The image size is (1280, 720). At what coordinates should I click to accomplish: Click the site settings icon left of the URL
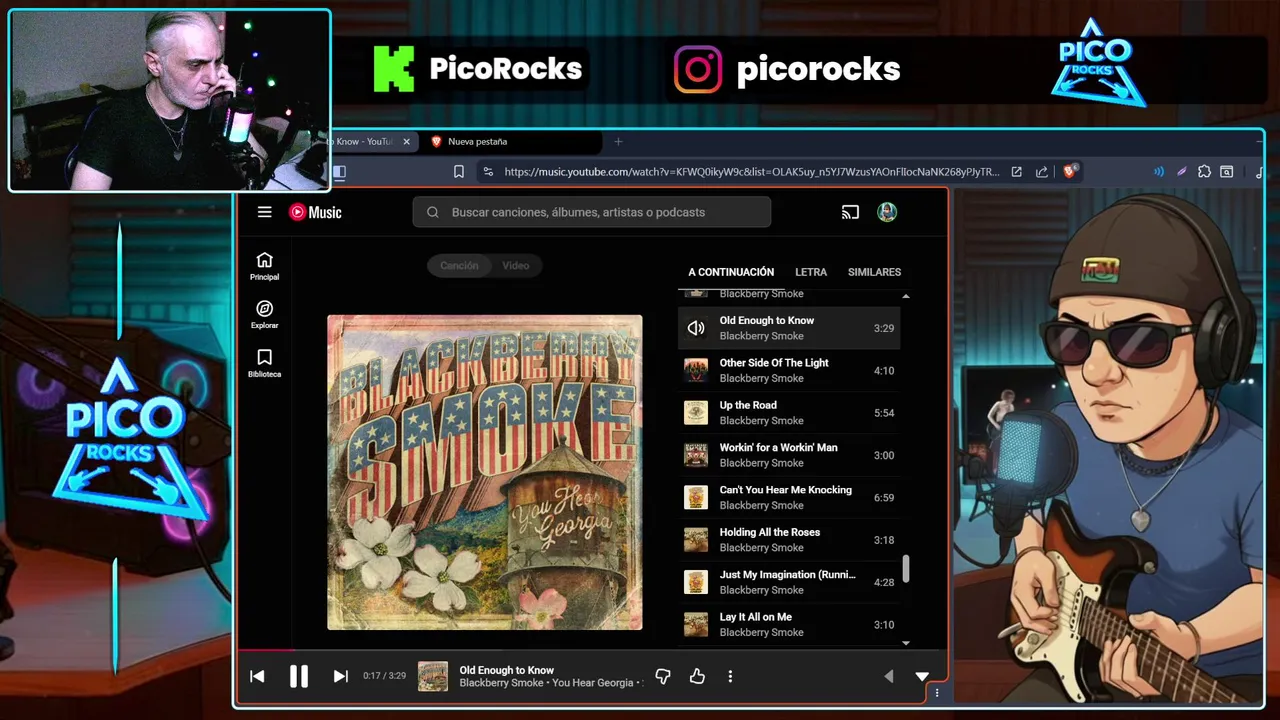487,172
